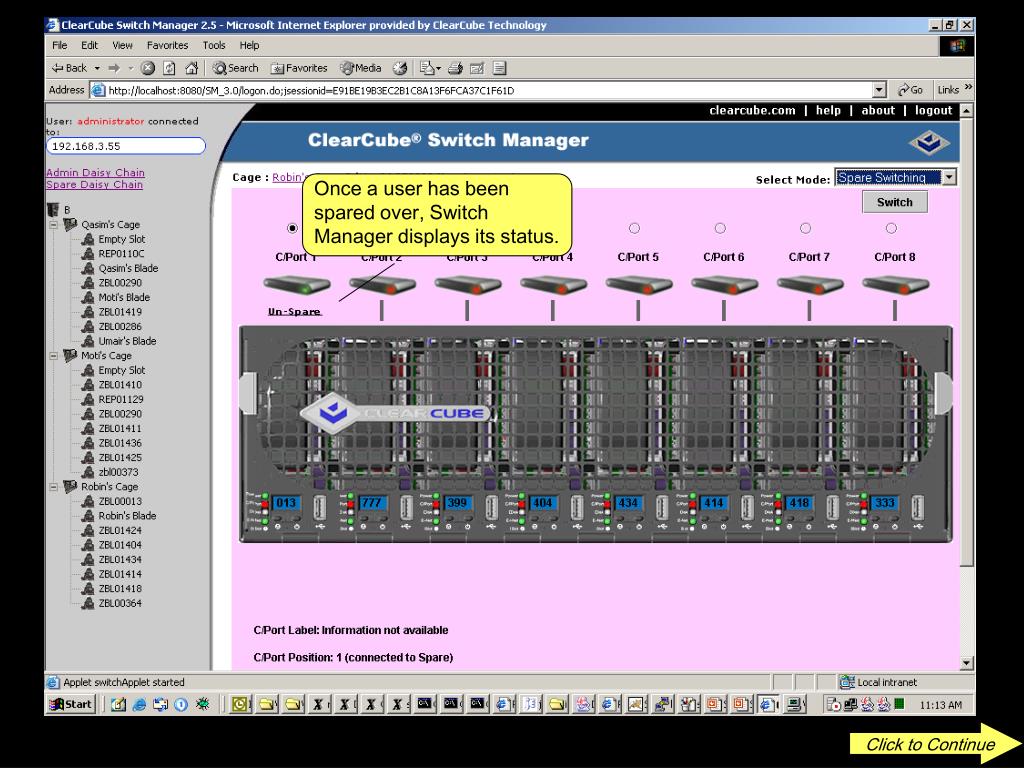1024x768 pixels.
Task: Click the Go button beside address
Action: tap(910, 90)
